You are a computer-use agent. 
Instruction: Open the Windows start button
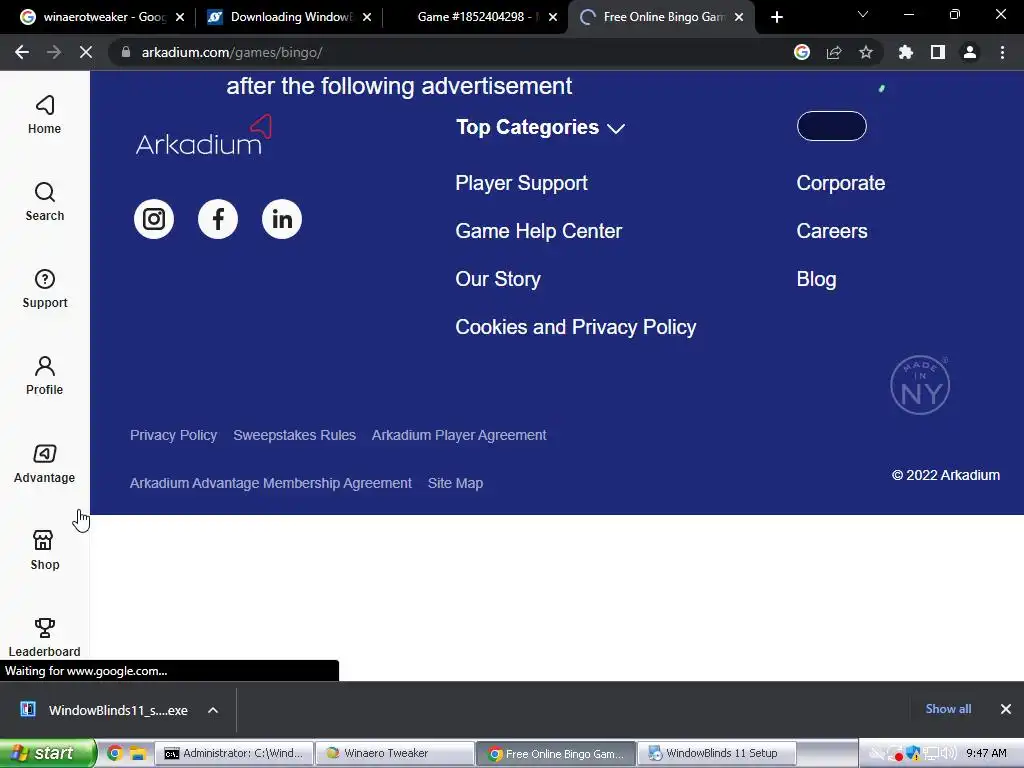(x=48, y=754)
